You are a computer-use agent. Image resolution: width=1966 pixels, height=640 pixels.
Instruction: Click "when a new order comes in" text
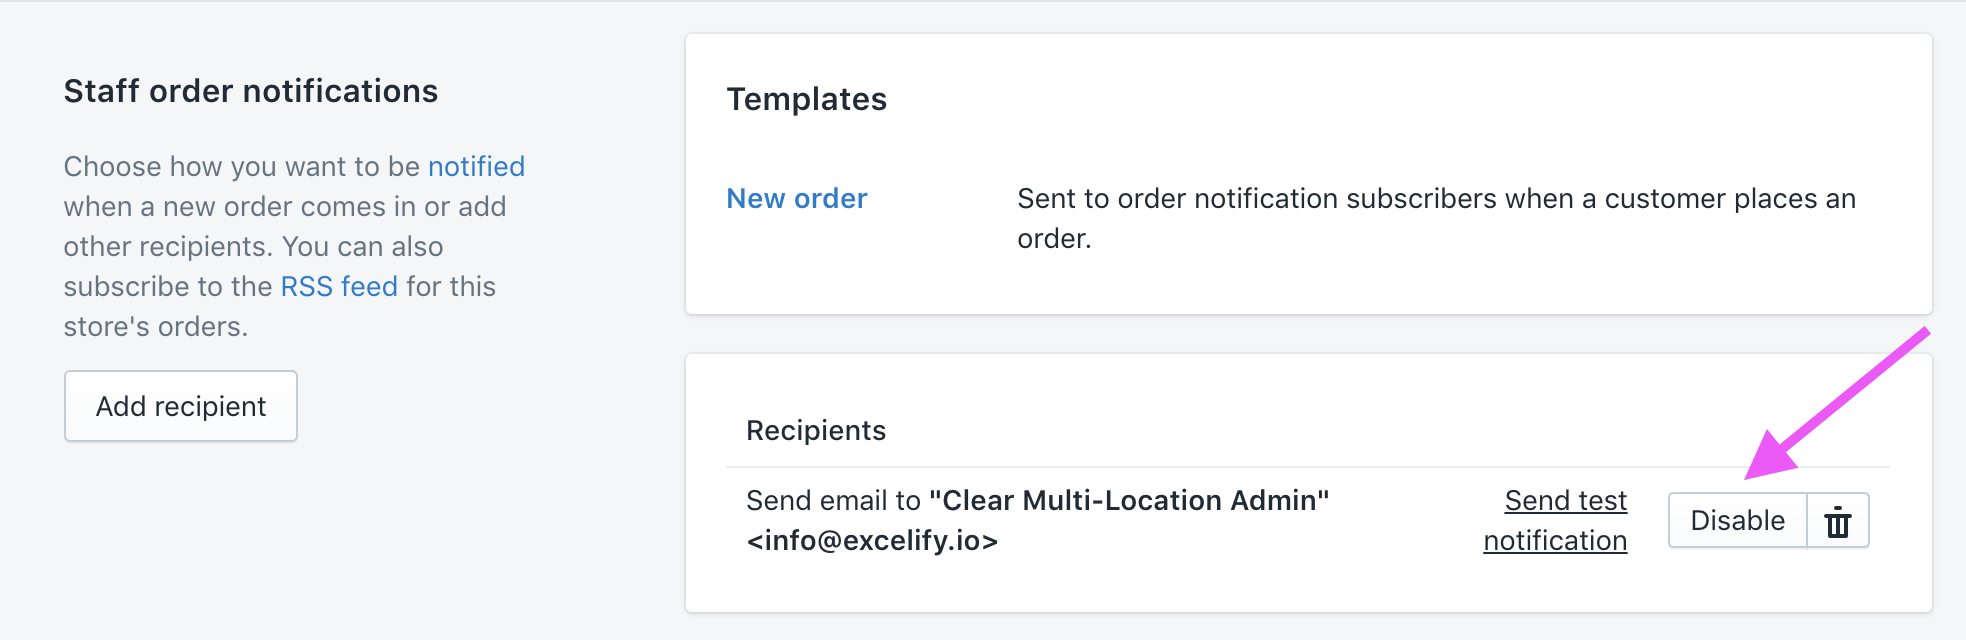pyautogui.click(x=240, y=207)
